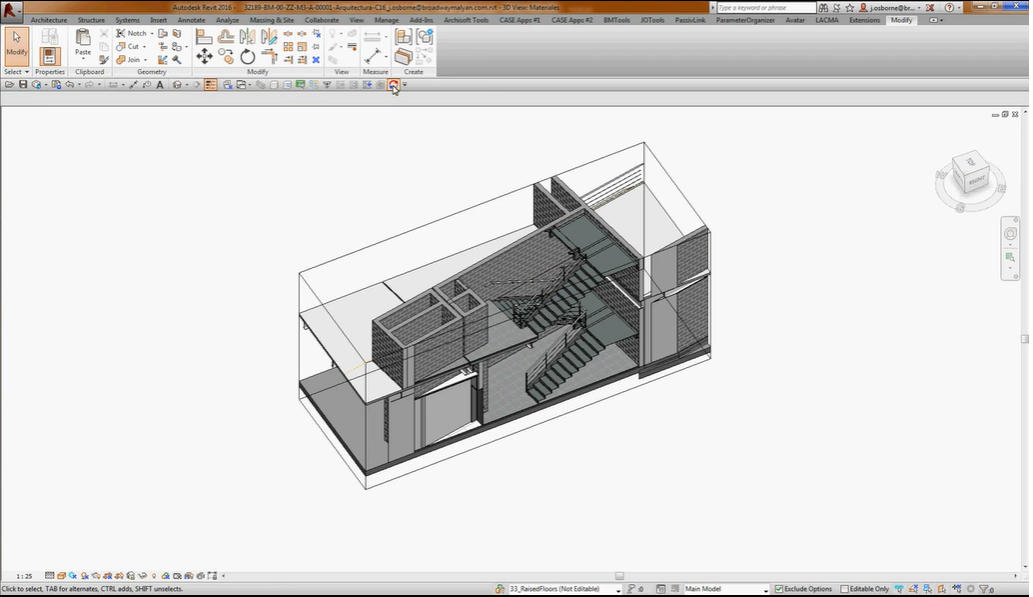The image size is (1033, 597).
Task: Click the 1 : 25 view scale button
Action: pyautogui.click(x=24, y=576)
